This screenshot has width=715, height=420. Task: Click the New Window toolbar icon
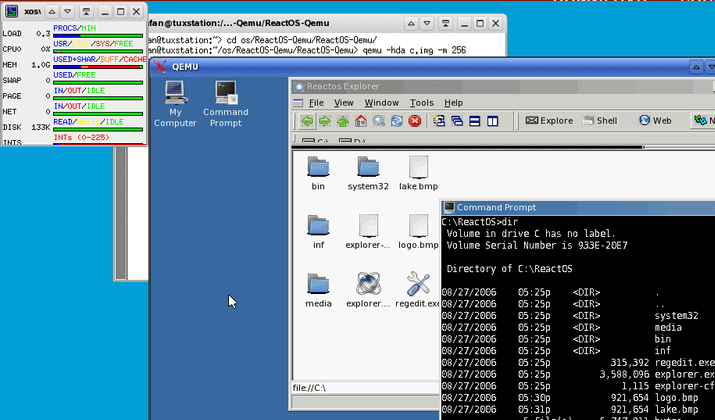pyautogui.click(x=439, y=121)
